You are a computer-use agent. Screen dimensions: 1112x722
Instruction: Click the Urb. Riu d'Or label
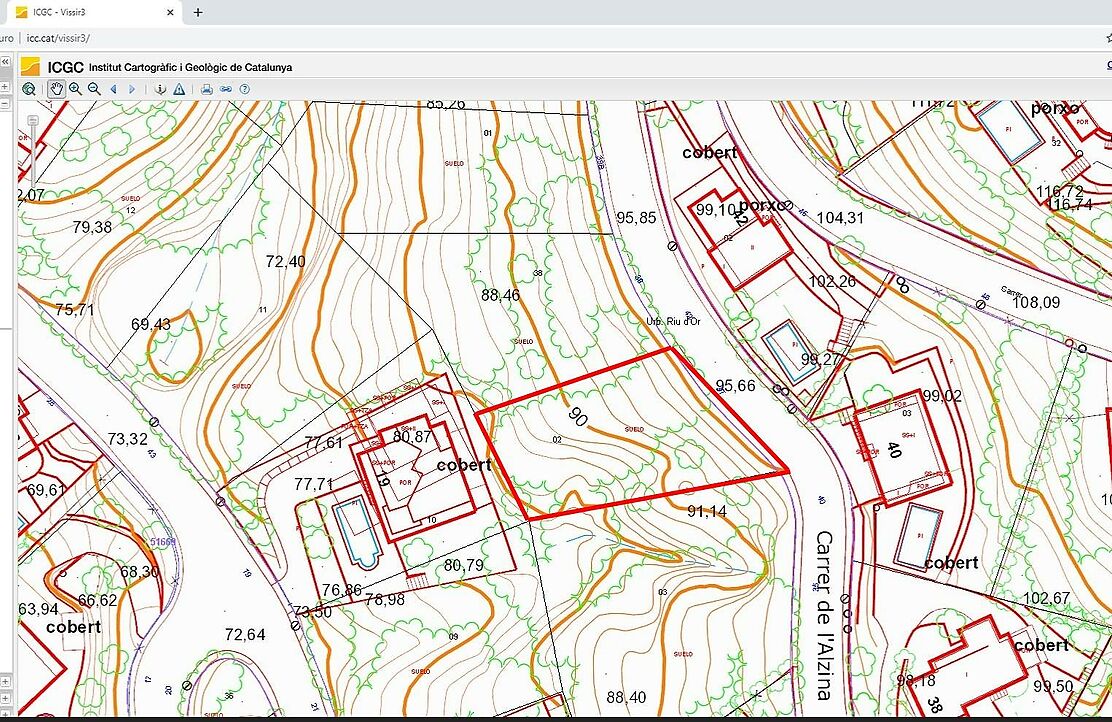pos(673,321)
